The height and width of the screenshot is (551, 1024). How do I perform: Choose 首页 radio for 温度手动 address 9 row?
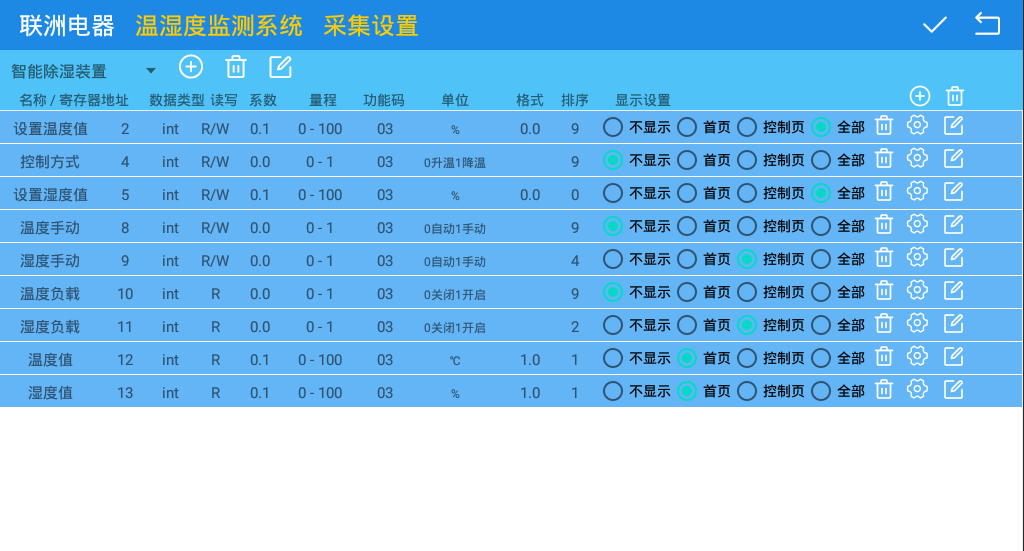pyautogui.click(x=687, y=259)
